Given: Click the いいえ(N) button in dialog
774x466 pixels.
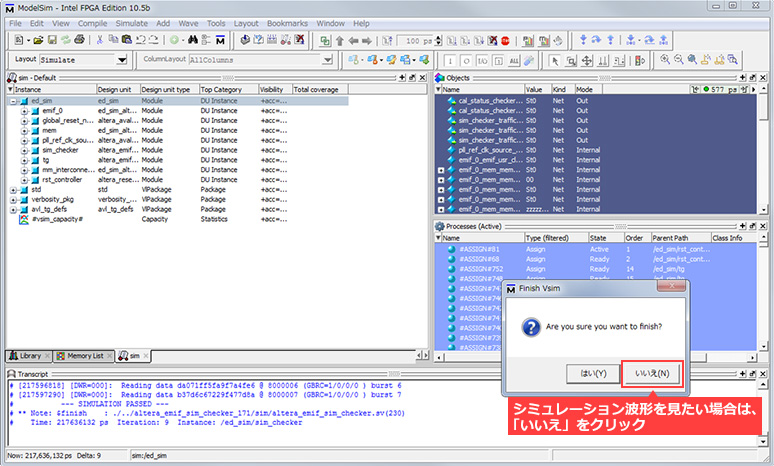Looking at the screenshot, I should [x=651, y=373].
